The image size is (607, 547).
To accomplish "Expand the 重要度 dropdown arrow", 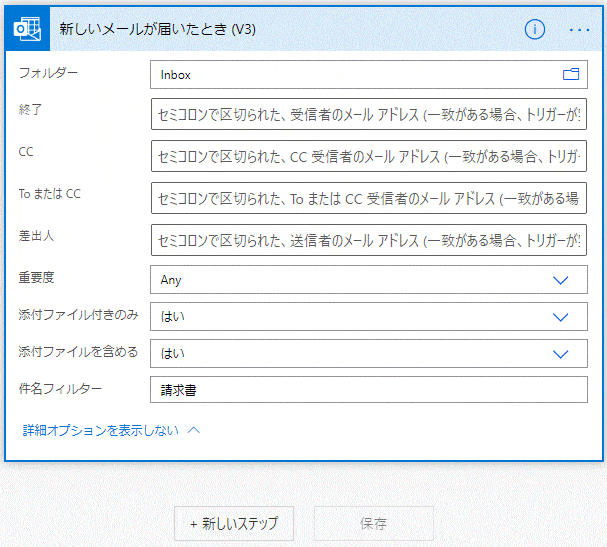I will (561, 280).
